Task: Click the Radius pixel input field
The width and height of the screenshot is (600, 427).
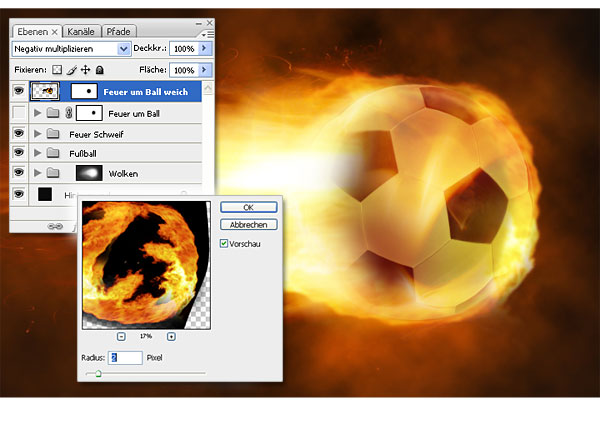Action: tap(126, 358)
